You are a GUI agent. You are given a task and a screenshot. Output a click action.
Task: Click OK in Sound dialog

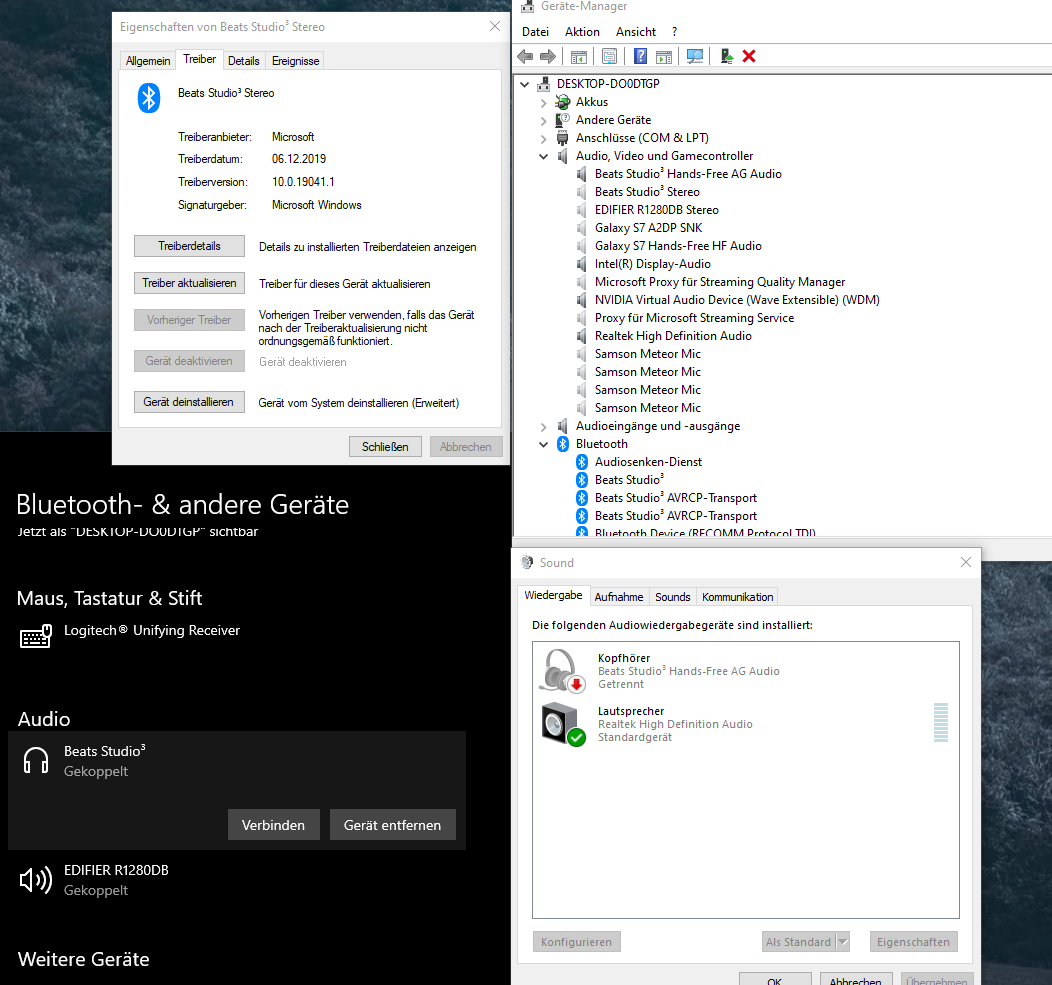click(775, 980)
